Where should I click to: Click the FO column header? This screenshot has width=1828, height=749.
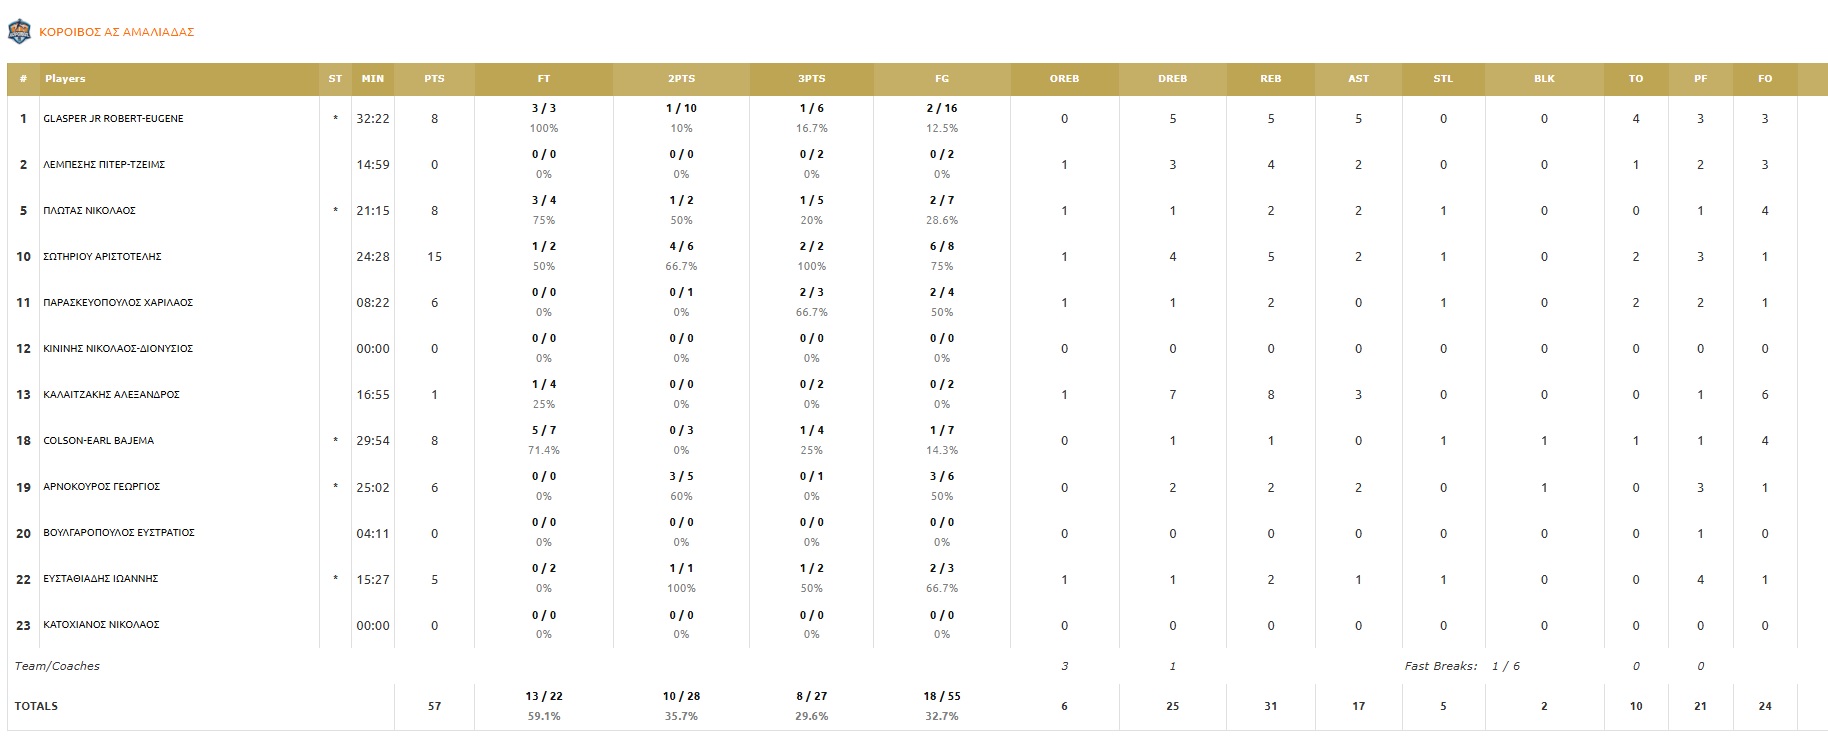[x=1764, y=79]
